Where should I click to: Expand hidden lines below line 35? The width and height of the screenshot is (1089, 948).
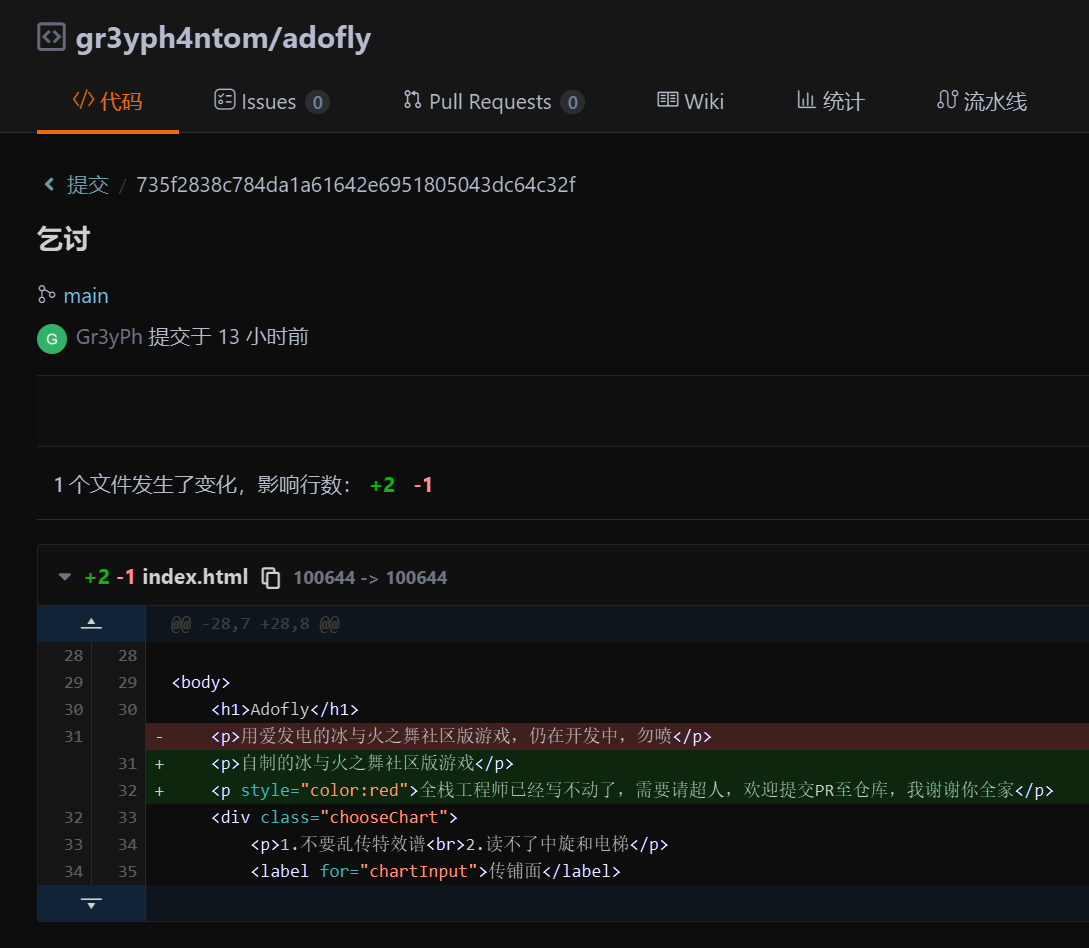click(x=91, y=903)
